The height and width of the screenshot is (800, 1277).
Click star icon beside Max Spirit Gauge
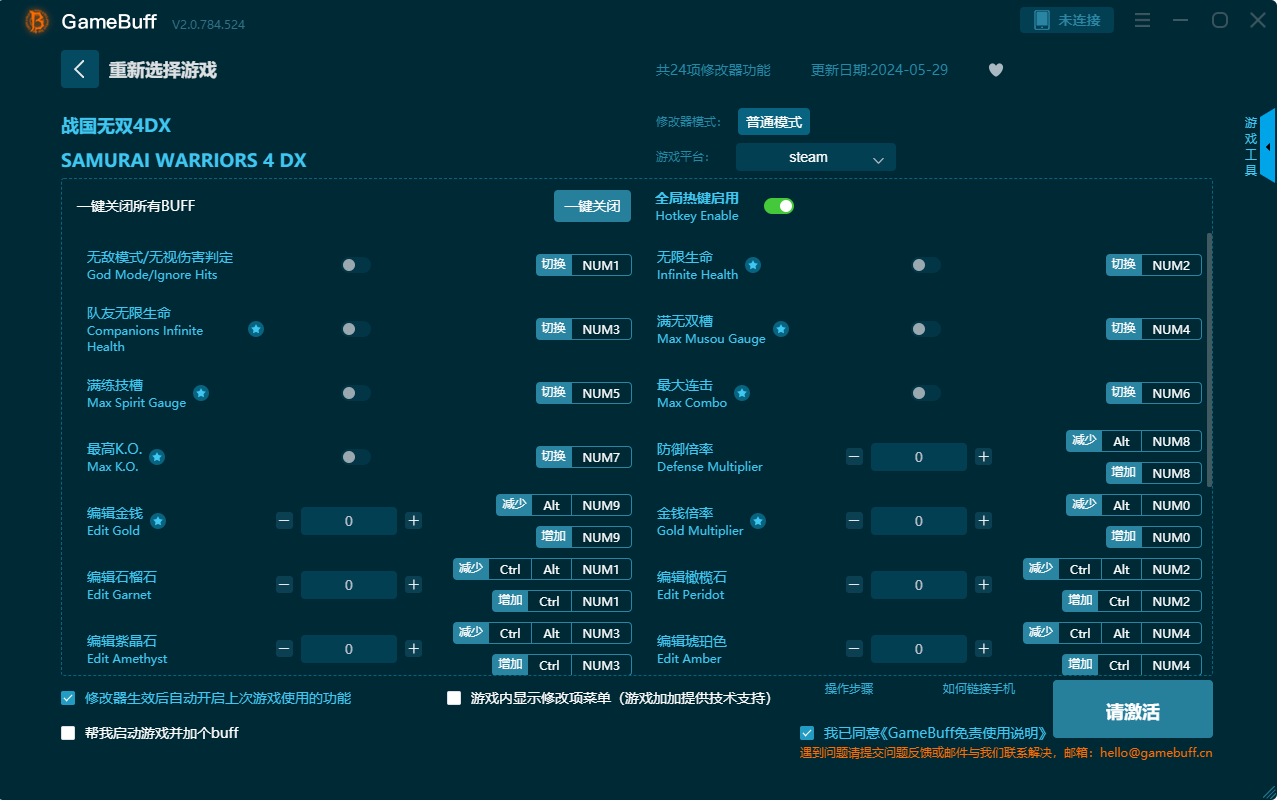pyautogui.click(x=201, y=393)
